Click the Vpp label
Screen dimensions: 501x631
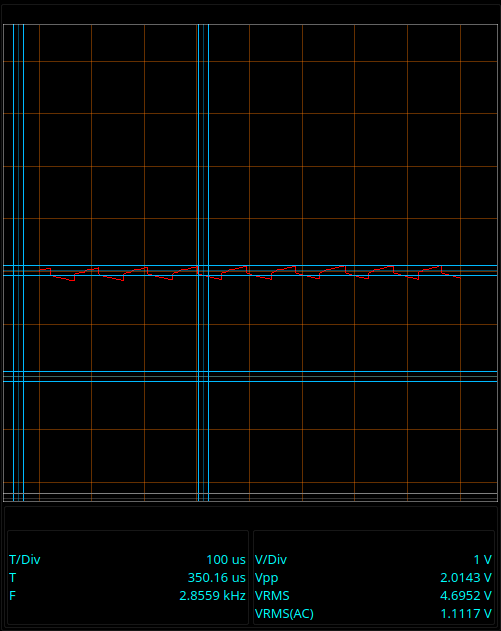(266, 578)
